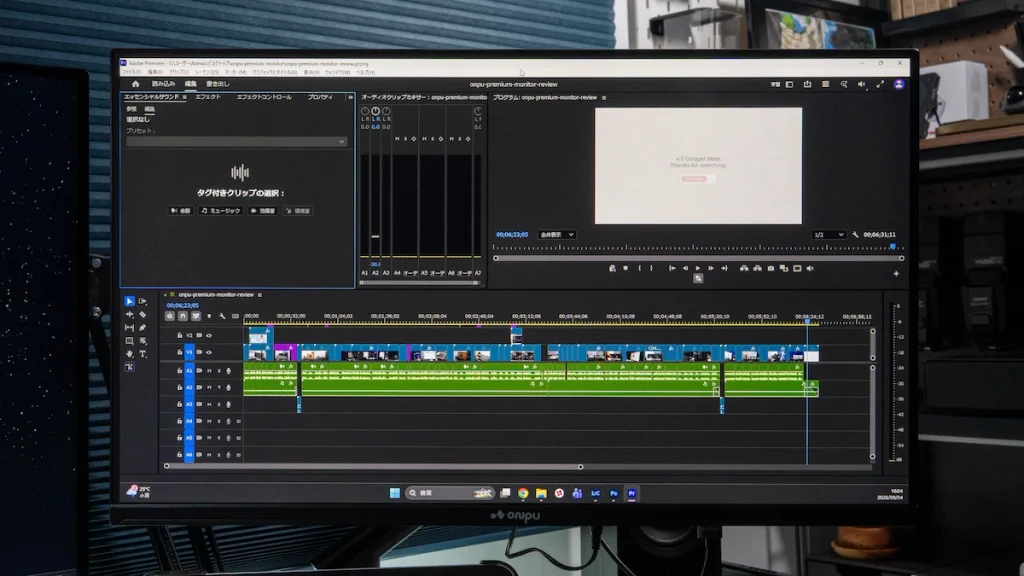Select the Rectangle tool
The image size is (1024, 576).
coord(129,341)
